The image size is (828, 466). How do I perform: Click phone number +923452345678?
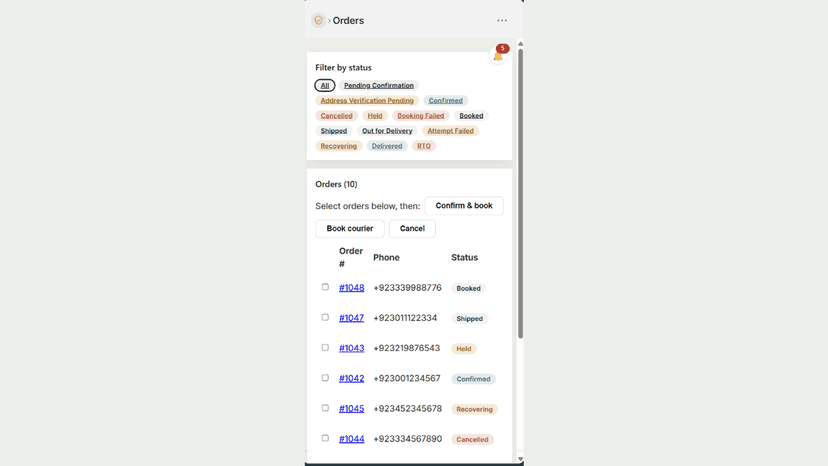point(407,408)
